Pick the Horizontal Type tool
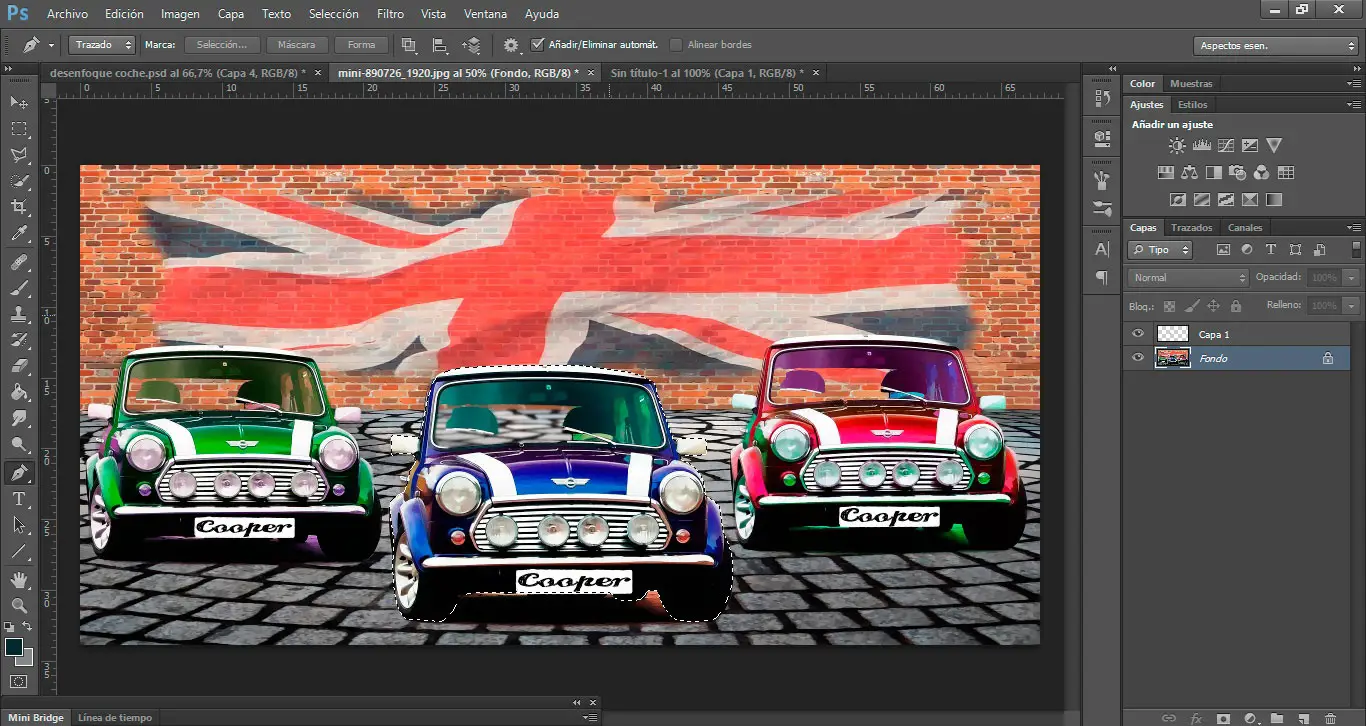The height and width of the screenshot is (726, 1366). pyautogui.click(x=19, y=499)
